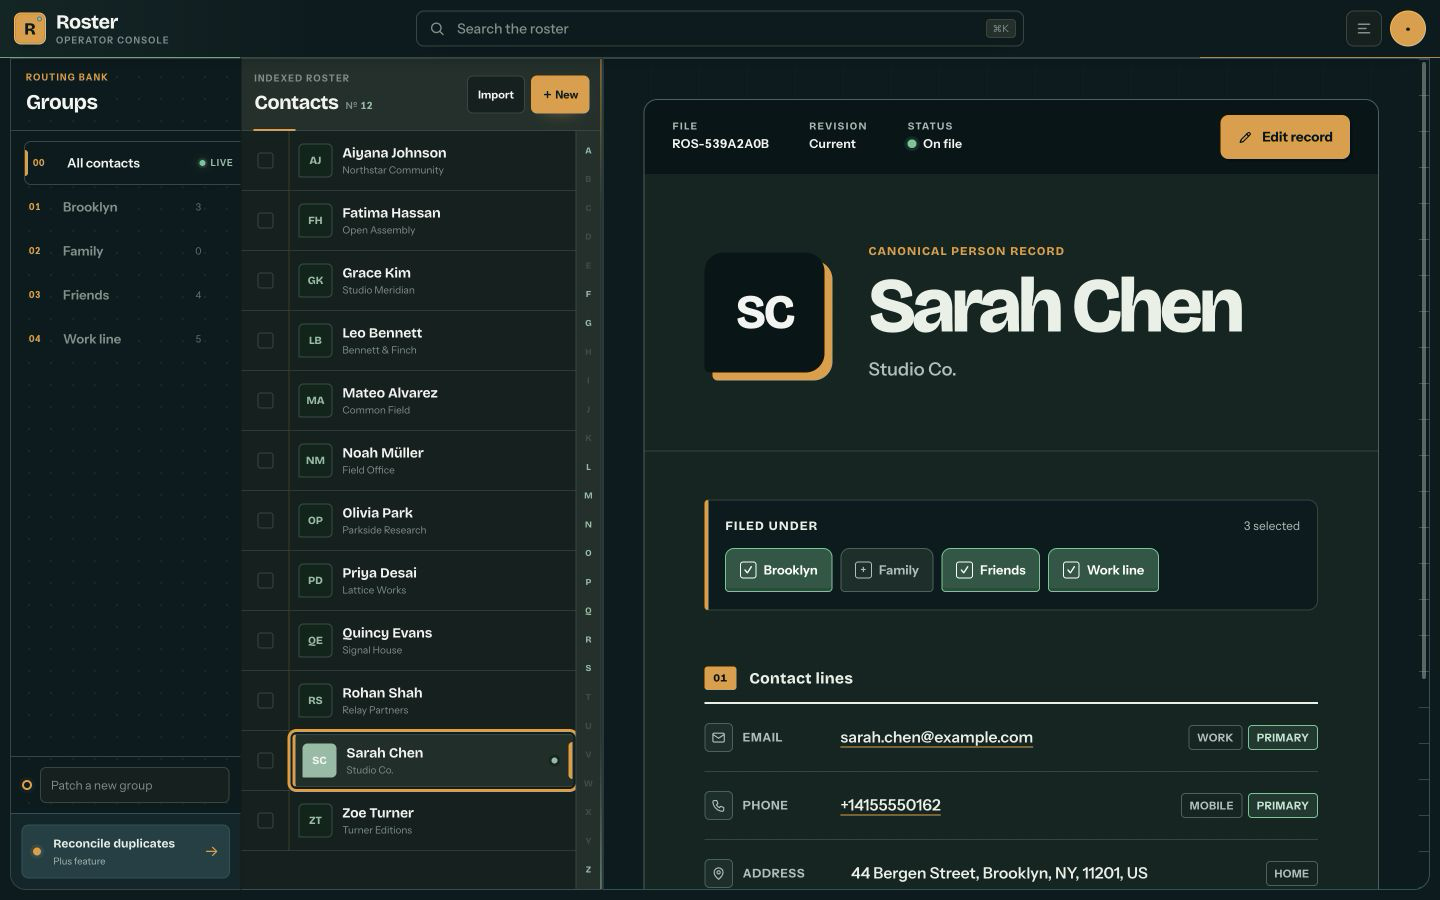
Task: Click the arrow on Reconcile duplicates
Action: click(x=211, y=852)
